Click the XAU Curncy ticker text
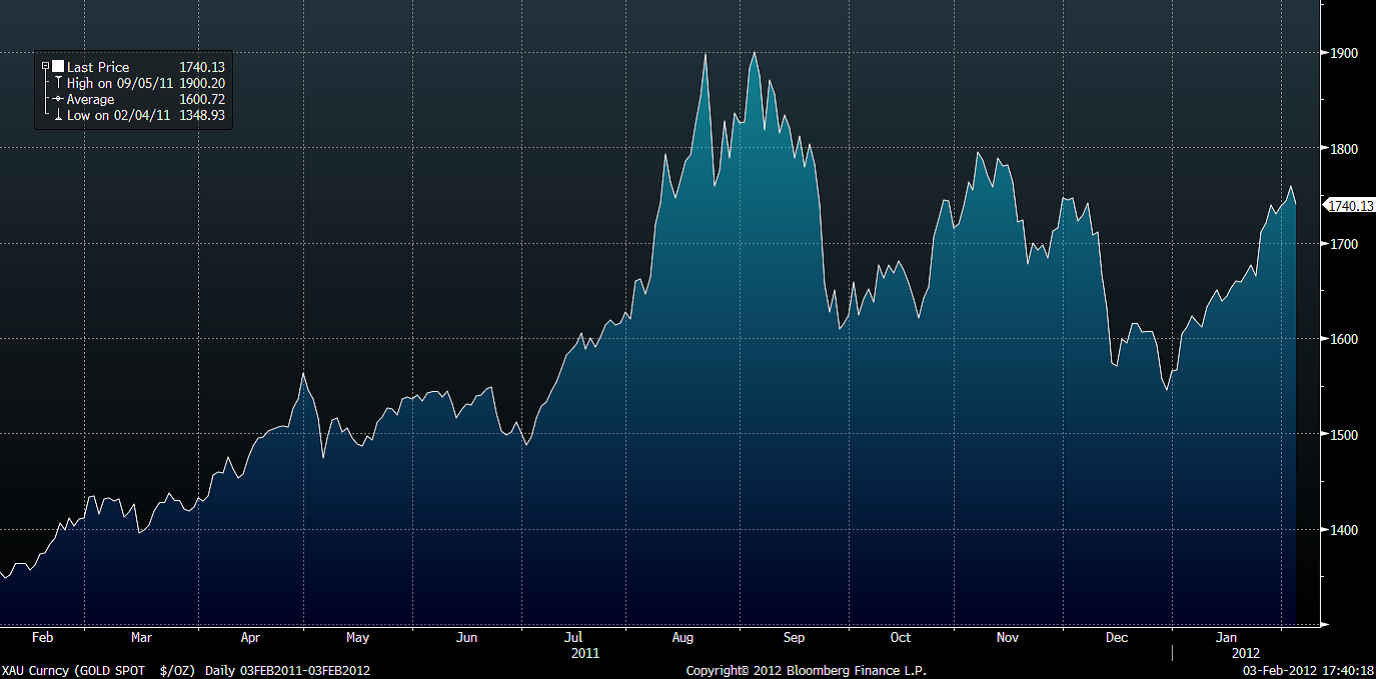The image size is (1376, 679). (x=35, y=670)
